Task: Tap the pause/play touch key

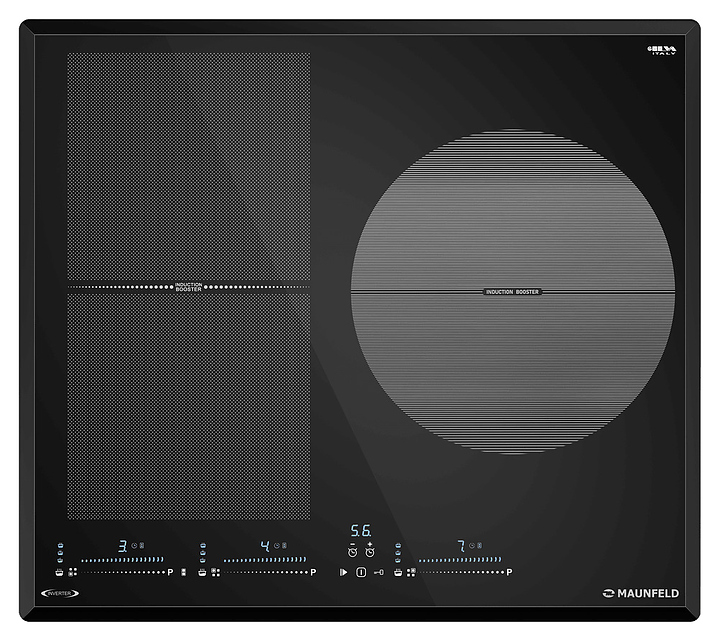Action: [343, 572]
